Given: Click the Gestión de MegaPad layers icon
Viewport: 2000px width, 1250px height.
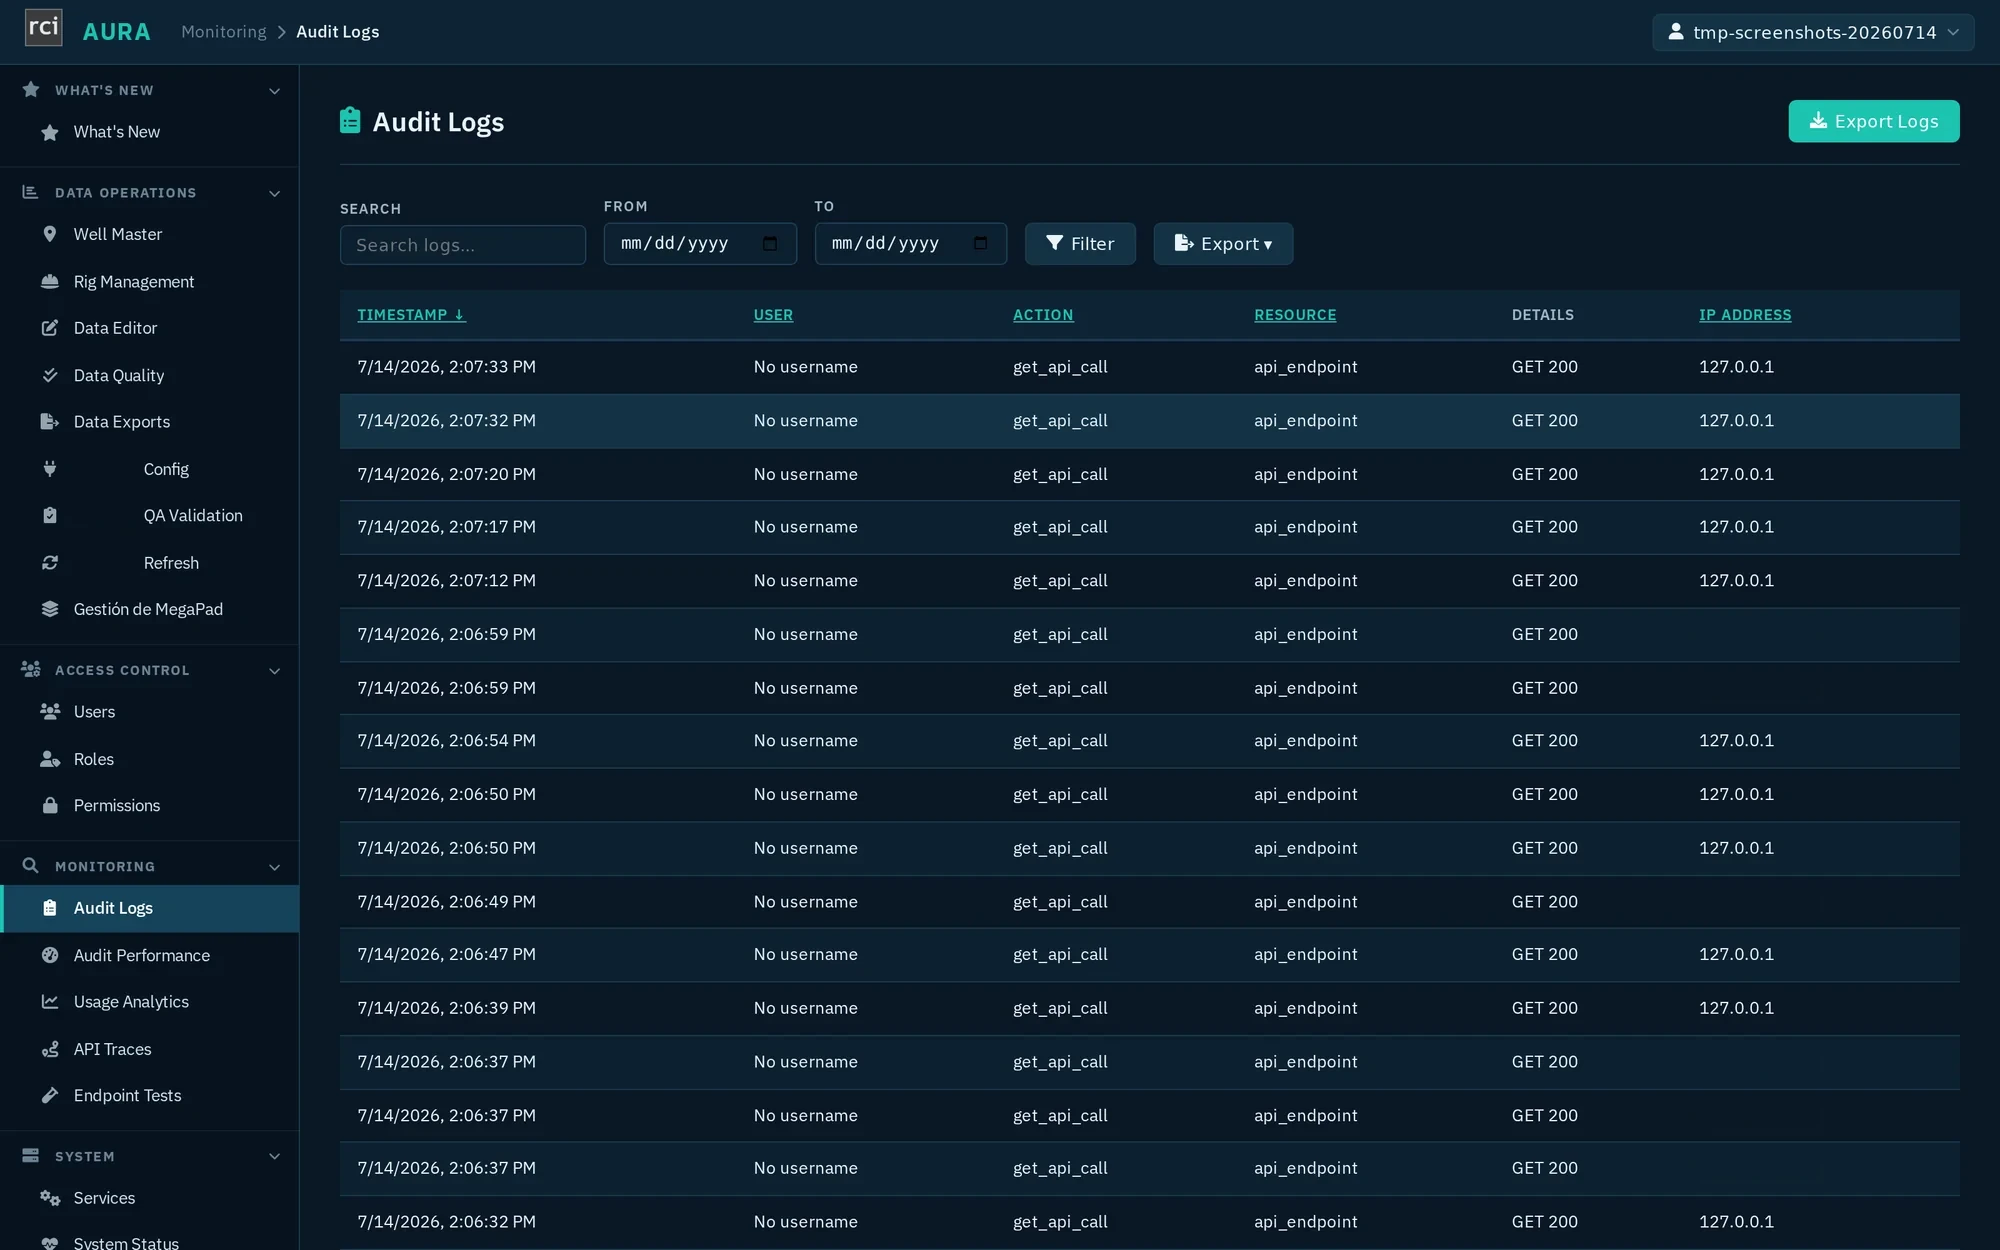Looking at the screenshot, I should [50, 609].
